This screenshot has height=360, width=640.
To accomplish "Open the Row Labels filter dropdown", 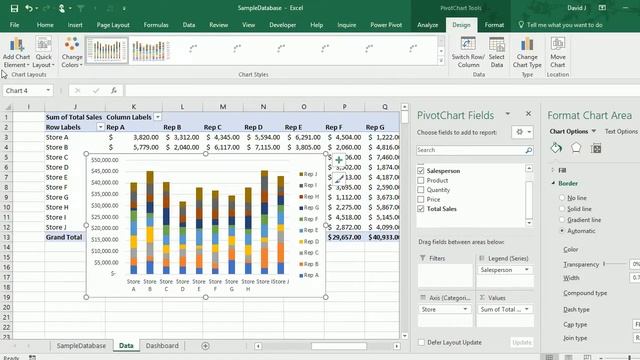I will (100, 127).
